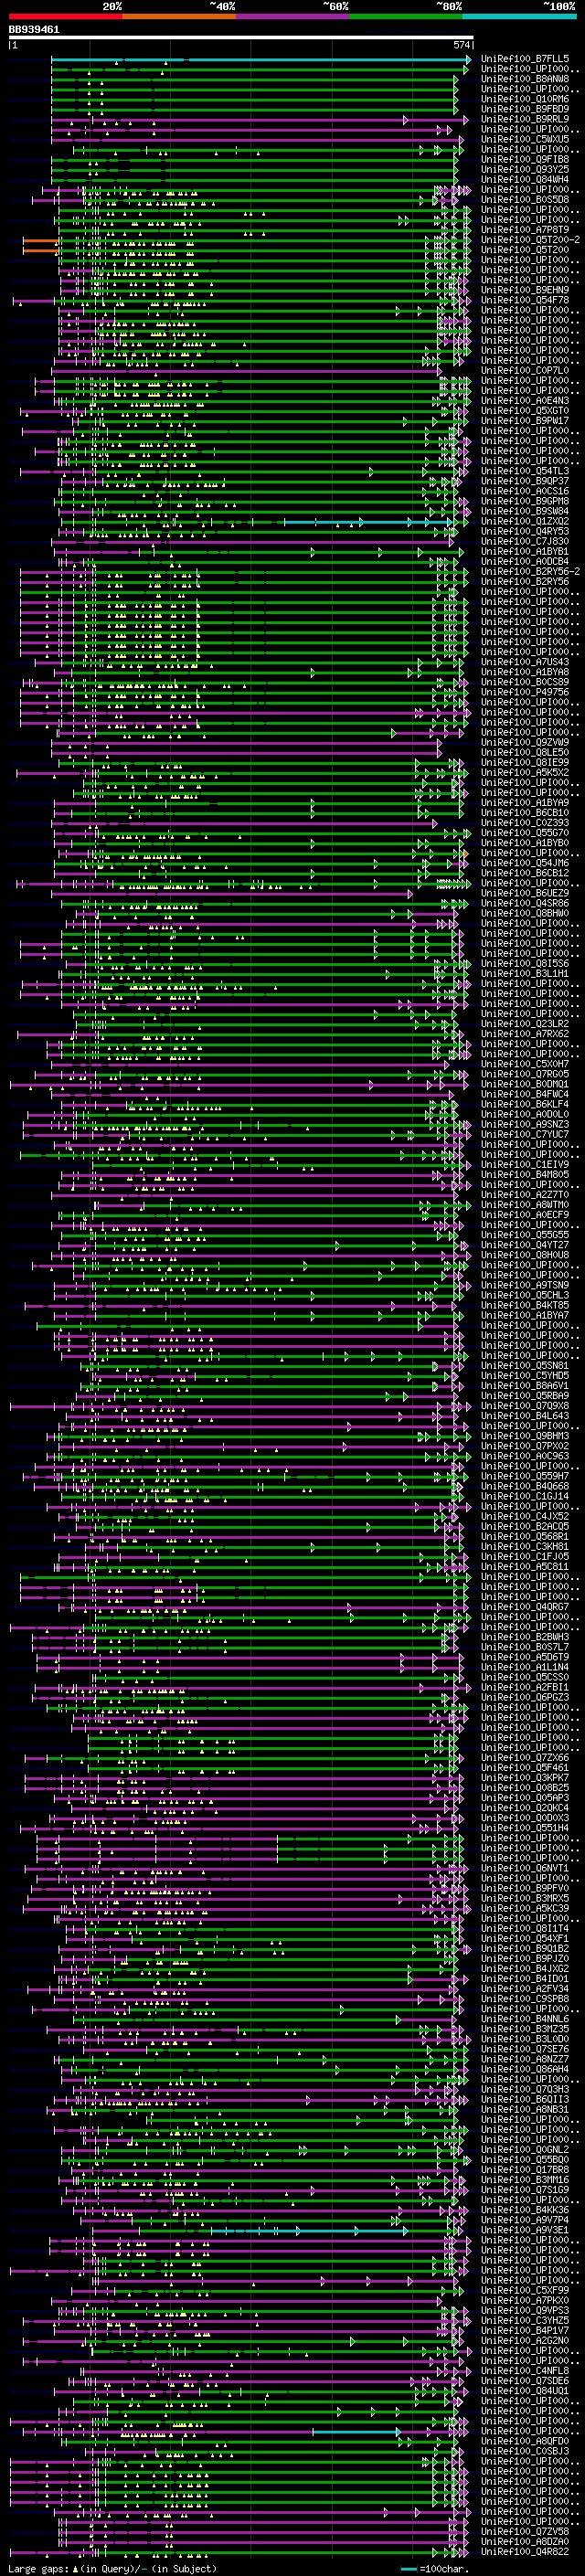
Task: Select the UniRef100_Q4RY53 label
Action: pyautogui.click(x=525, y=531)
